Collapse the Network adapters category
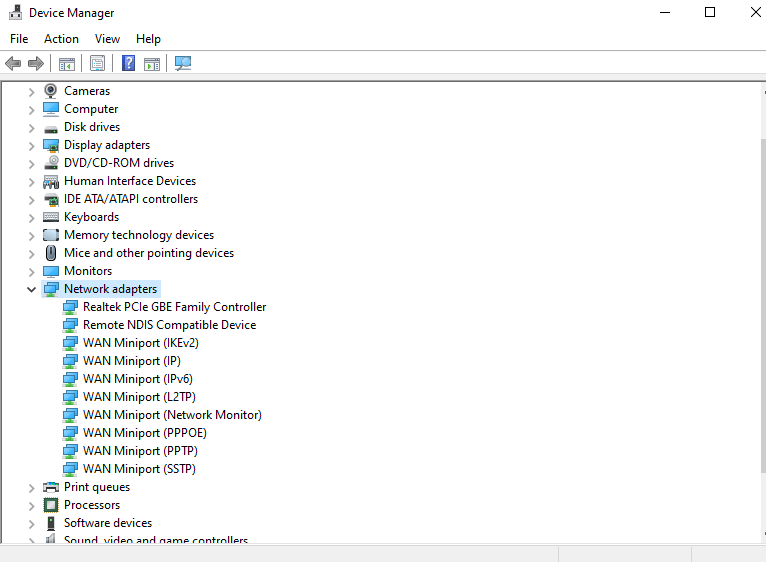Viewport: 766px width, 562px height. tap(31, 289)
